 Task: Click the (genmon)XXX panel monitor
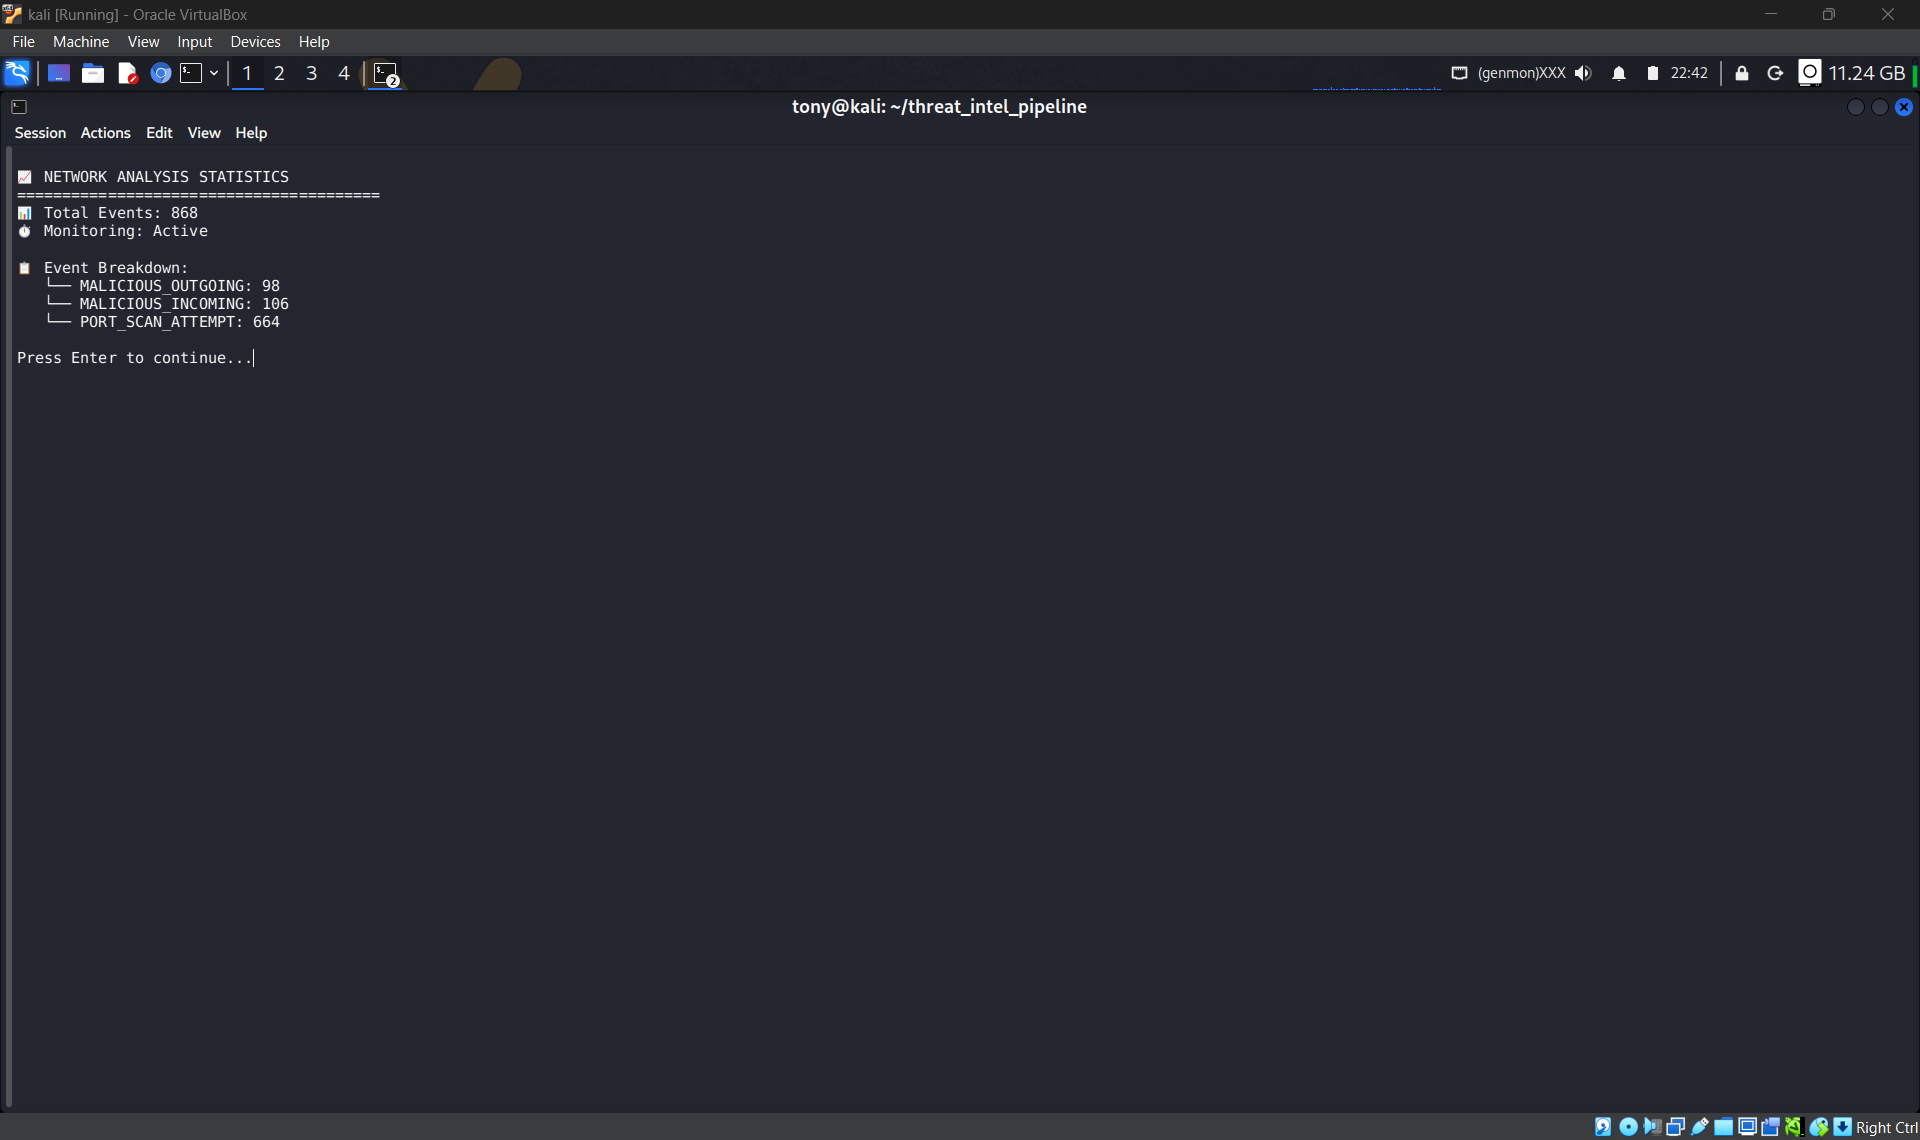pos(1521,73)
